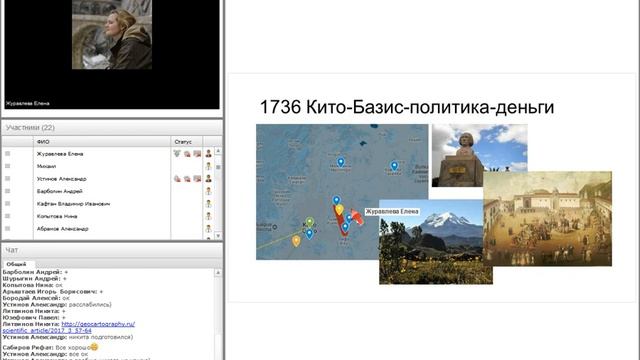Viewport: 640px width, 360px height.
Task: Click the chat scroll-up arrow
Action: click(x=218, y=272)
